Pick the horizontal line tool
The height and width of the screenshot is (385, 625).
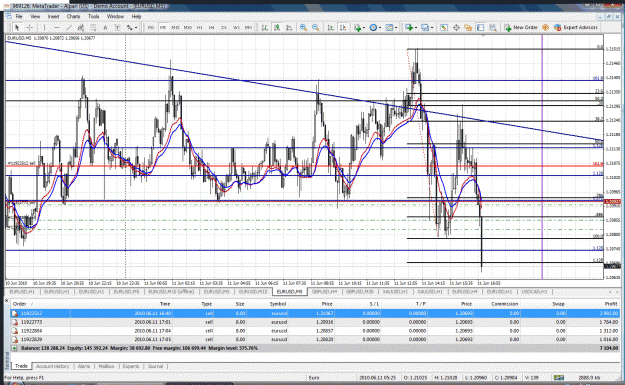(x=57, y=28)
